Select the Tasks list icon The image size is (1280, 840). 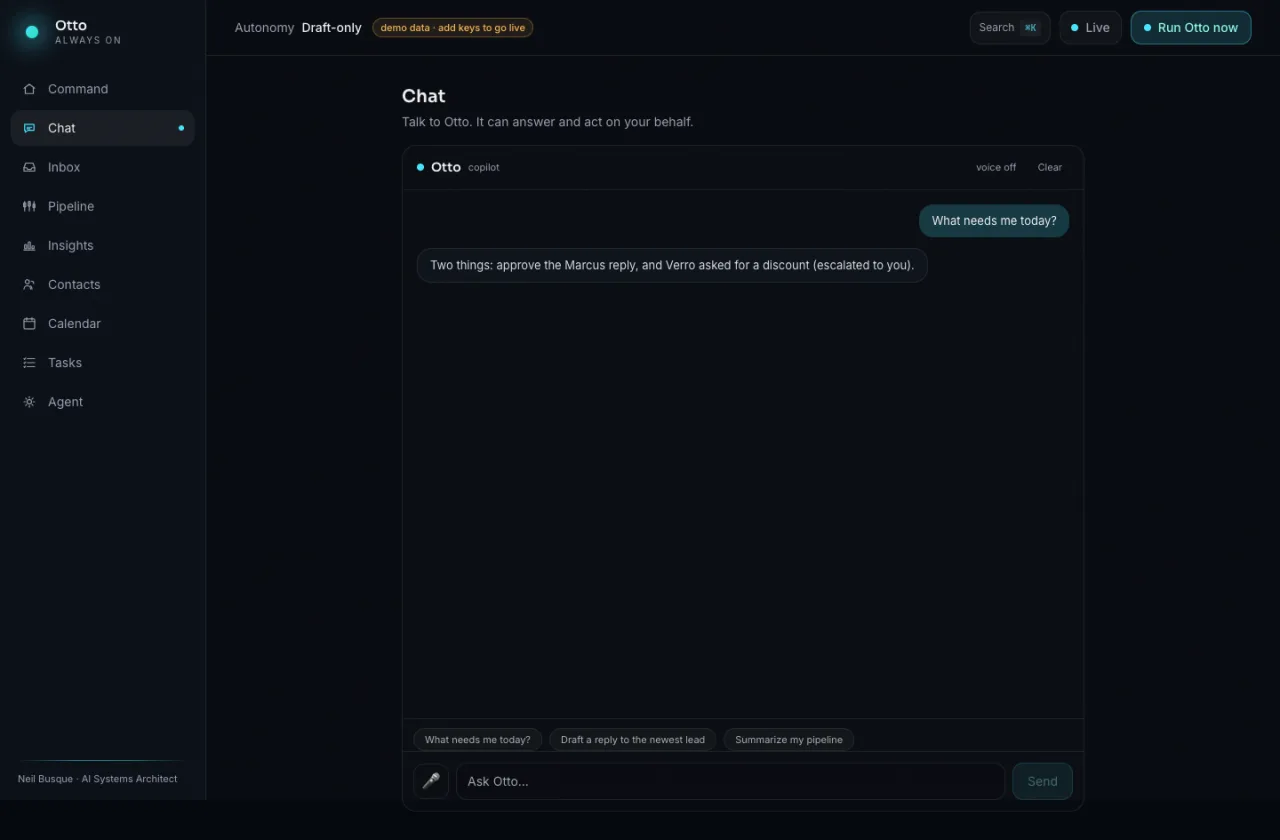tap(29, 362)
